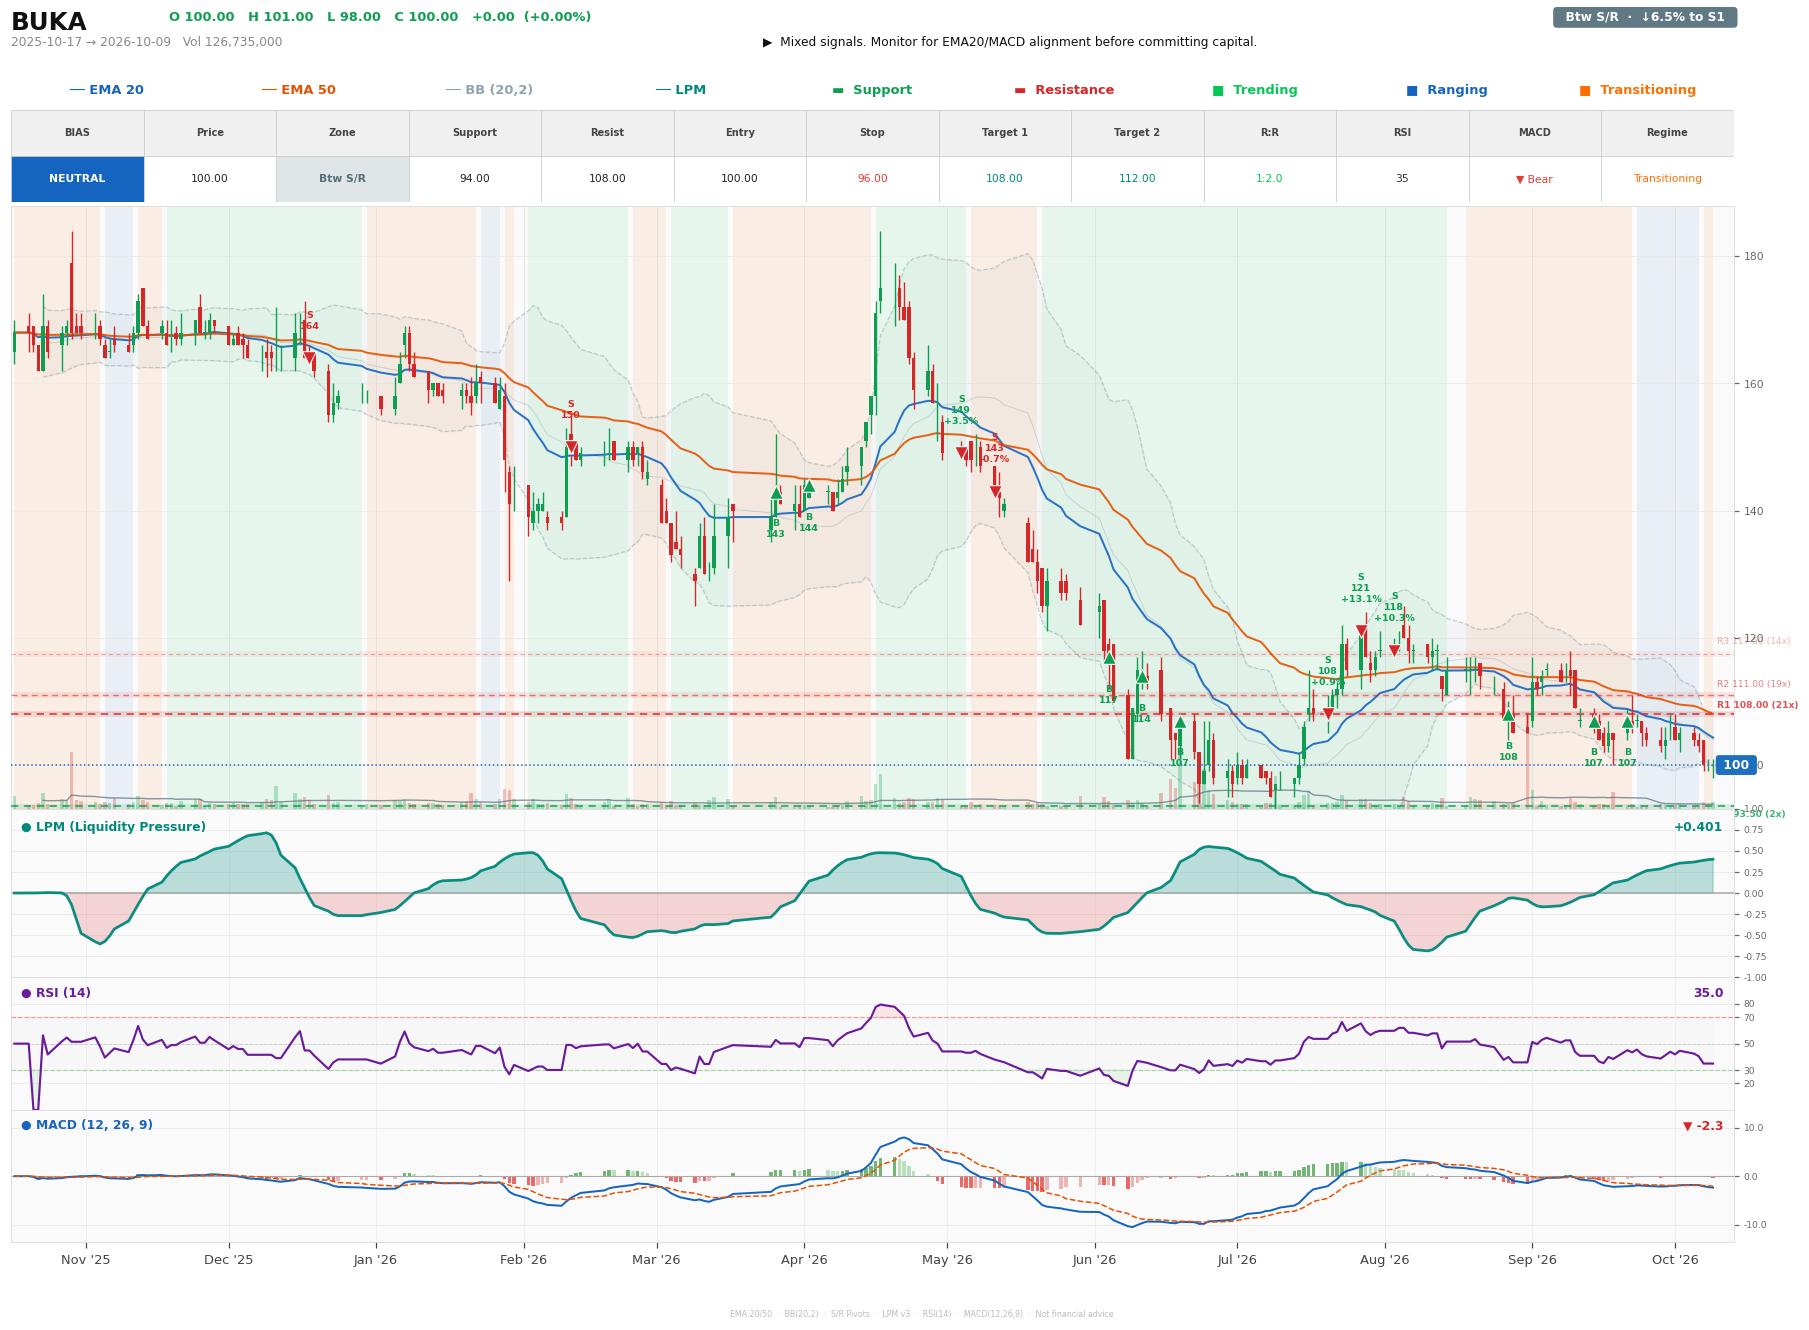This screenshot has height=1330, width=1809.
Task: Click the purple dot beside RSI (14)
Action: [x=26, y=993]
